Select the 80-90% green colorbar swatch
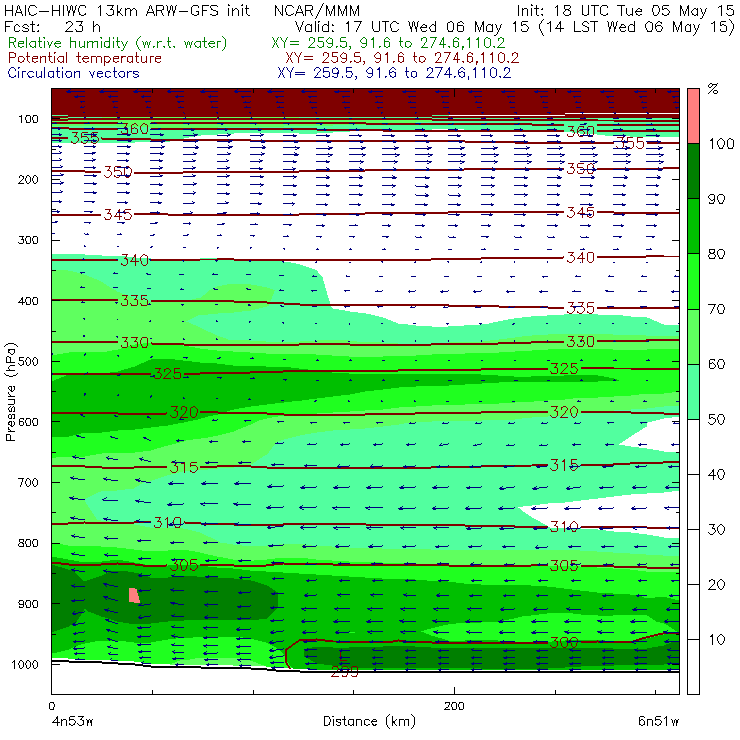Screen dimensions: 740x740 click(x=693, y=226)
